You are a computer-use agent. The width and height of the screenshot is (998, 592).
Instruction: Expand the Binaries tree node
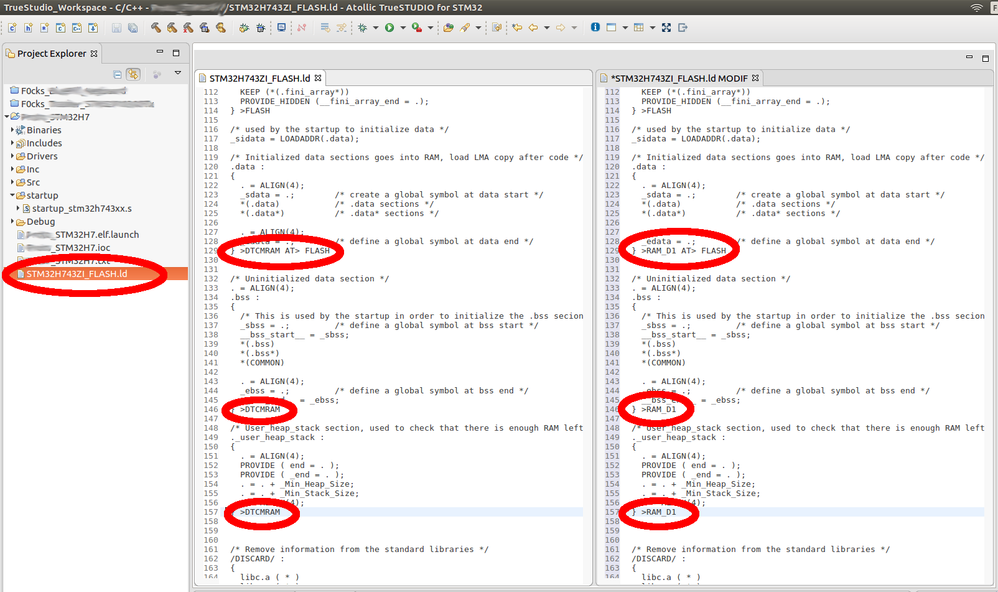[x=12, y=130]
